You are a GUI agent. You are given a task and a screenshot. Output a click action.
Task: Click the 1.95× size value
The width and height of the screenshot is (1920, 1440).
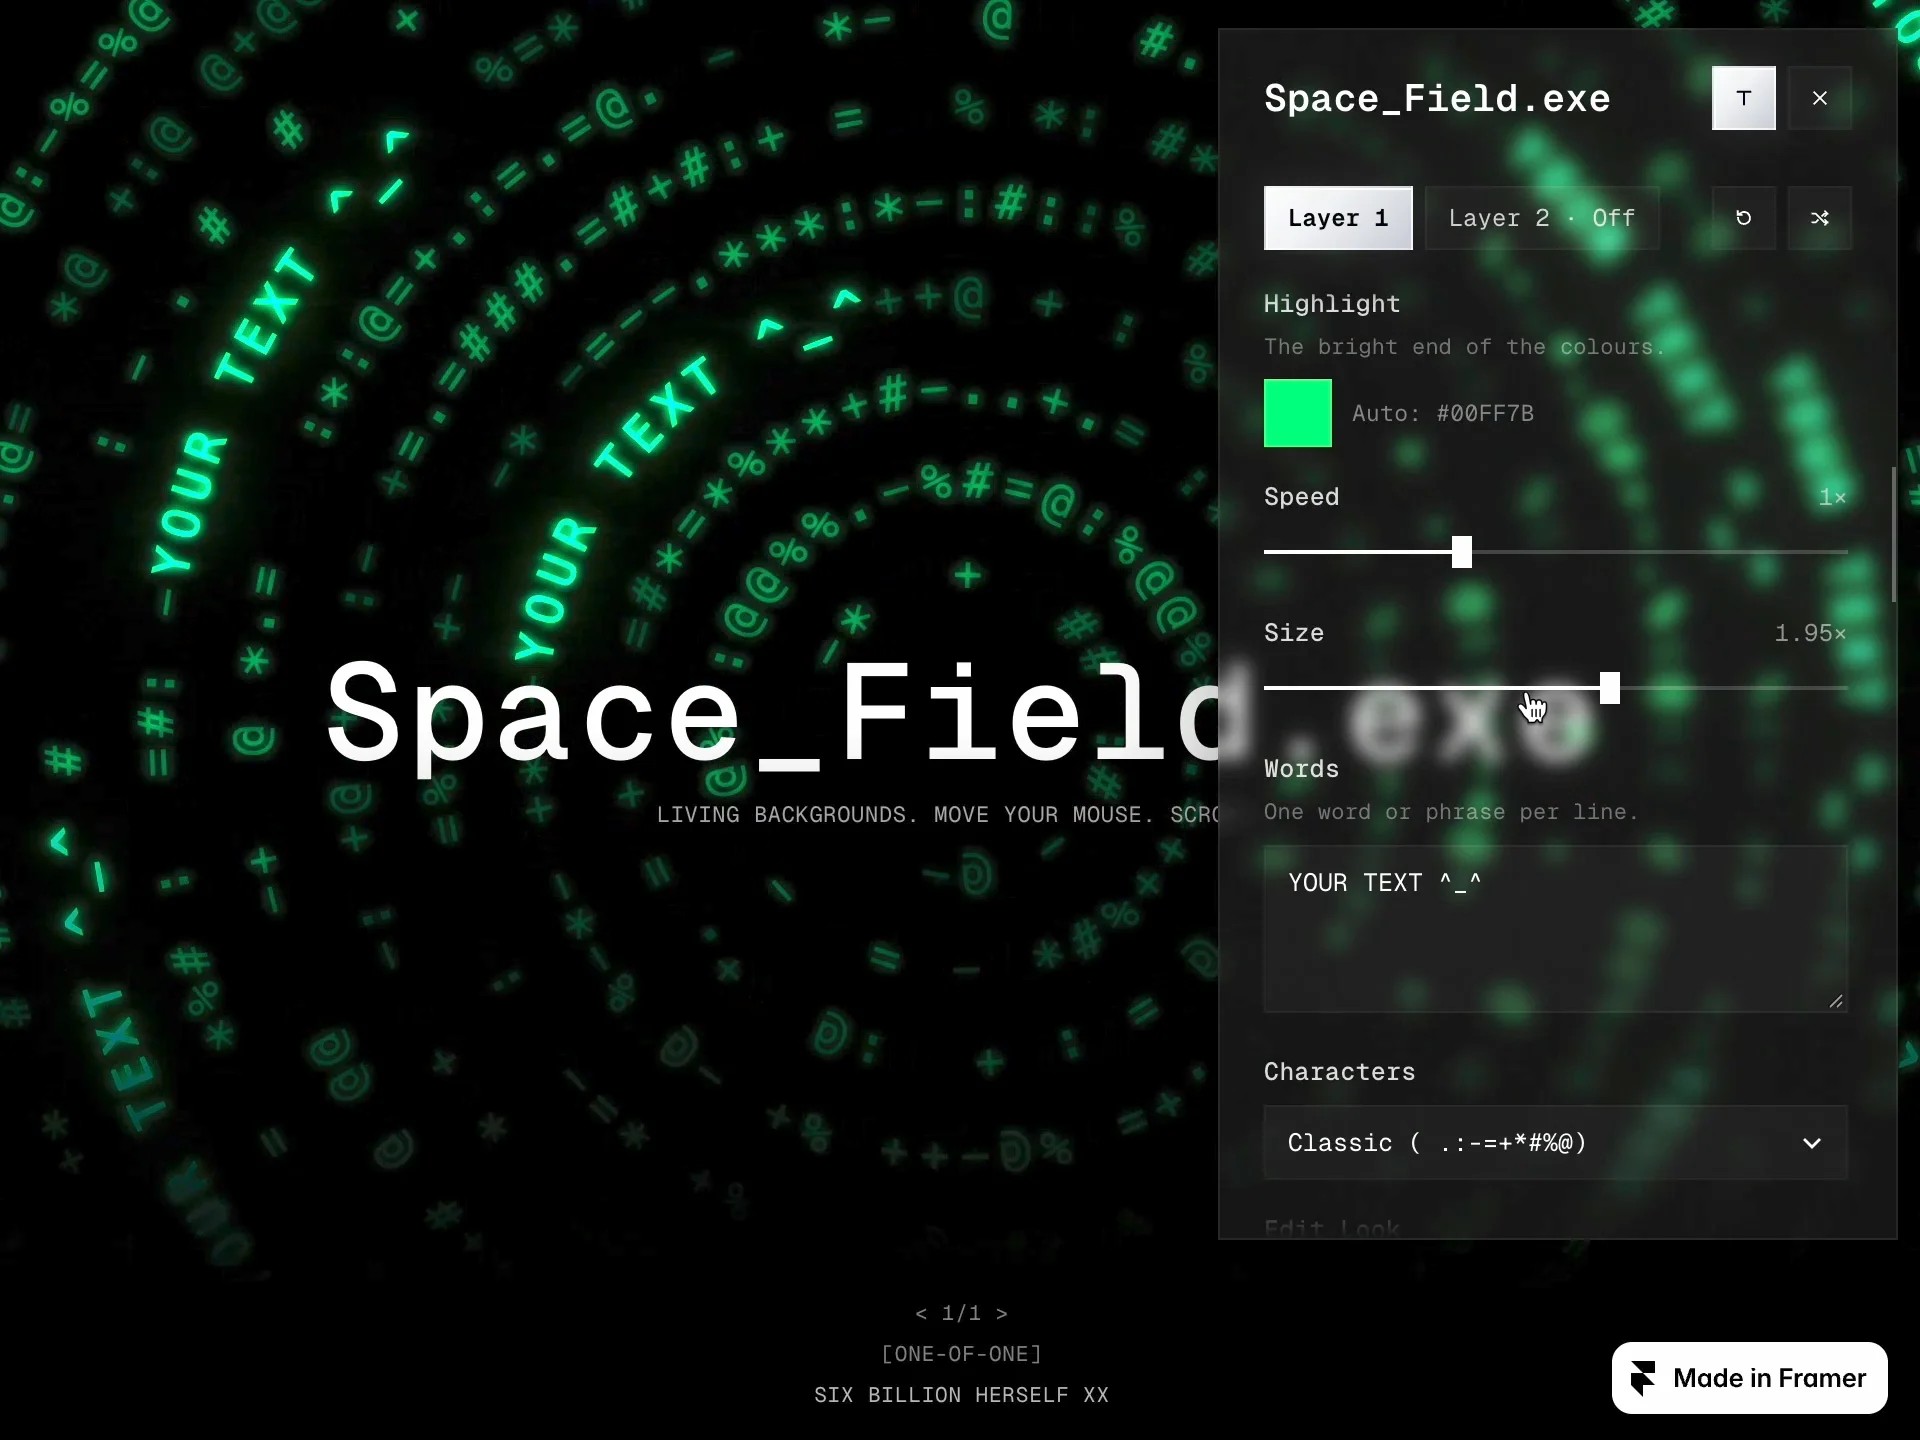tap(1810, 633)
